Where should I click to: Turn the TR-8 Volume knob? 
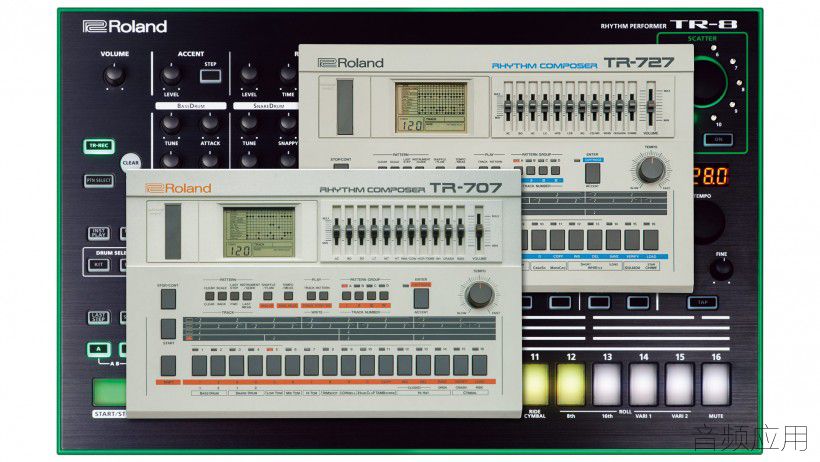(x=115, y=75)
